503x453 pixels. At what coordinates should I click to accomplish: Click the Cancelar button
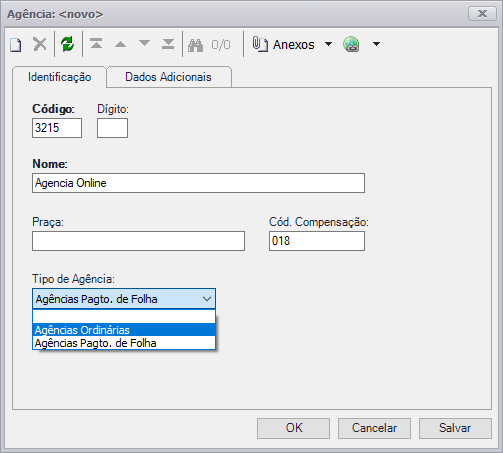click(374, 428)
